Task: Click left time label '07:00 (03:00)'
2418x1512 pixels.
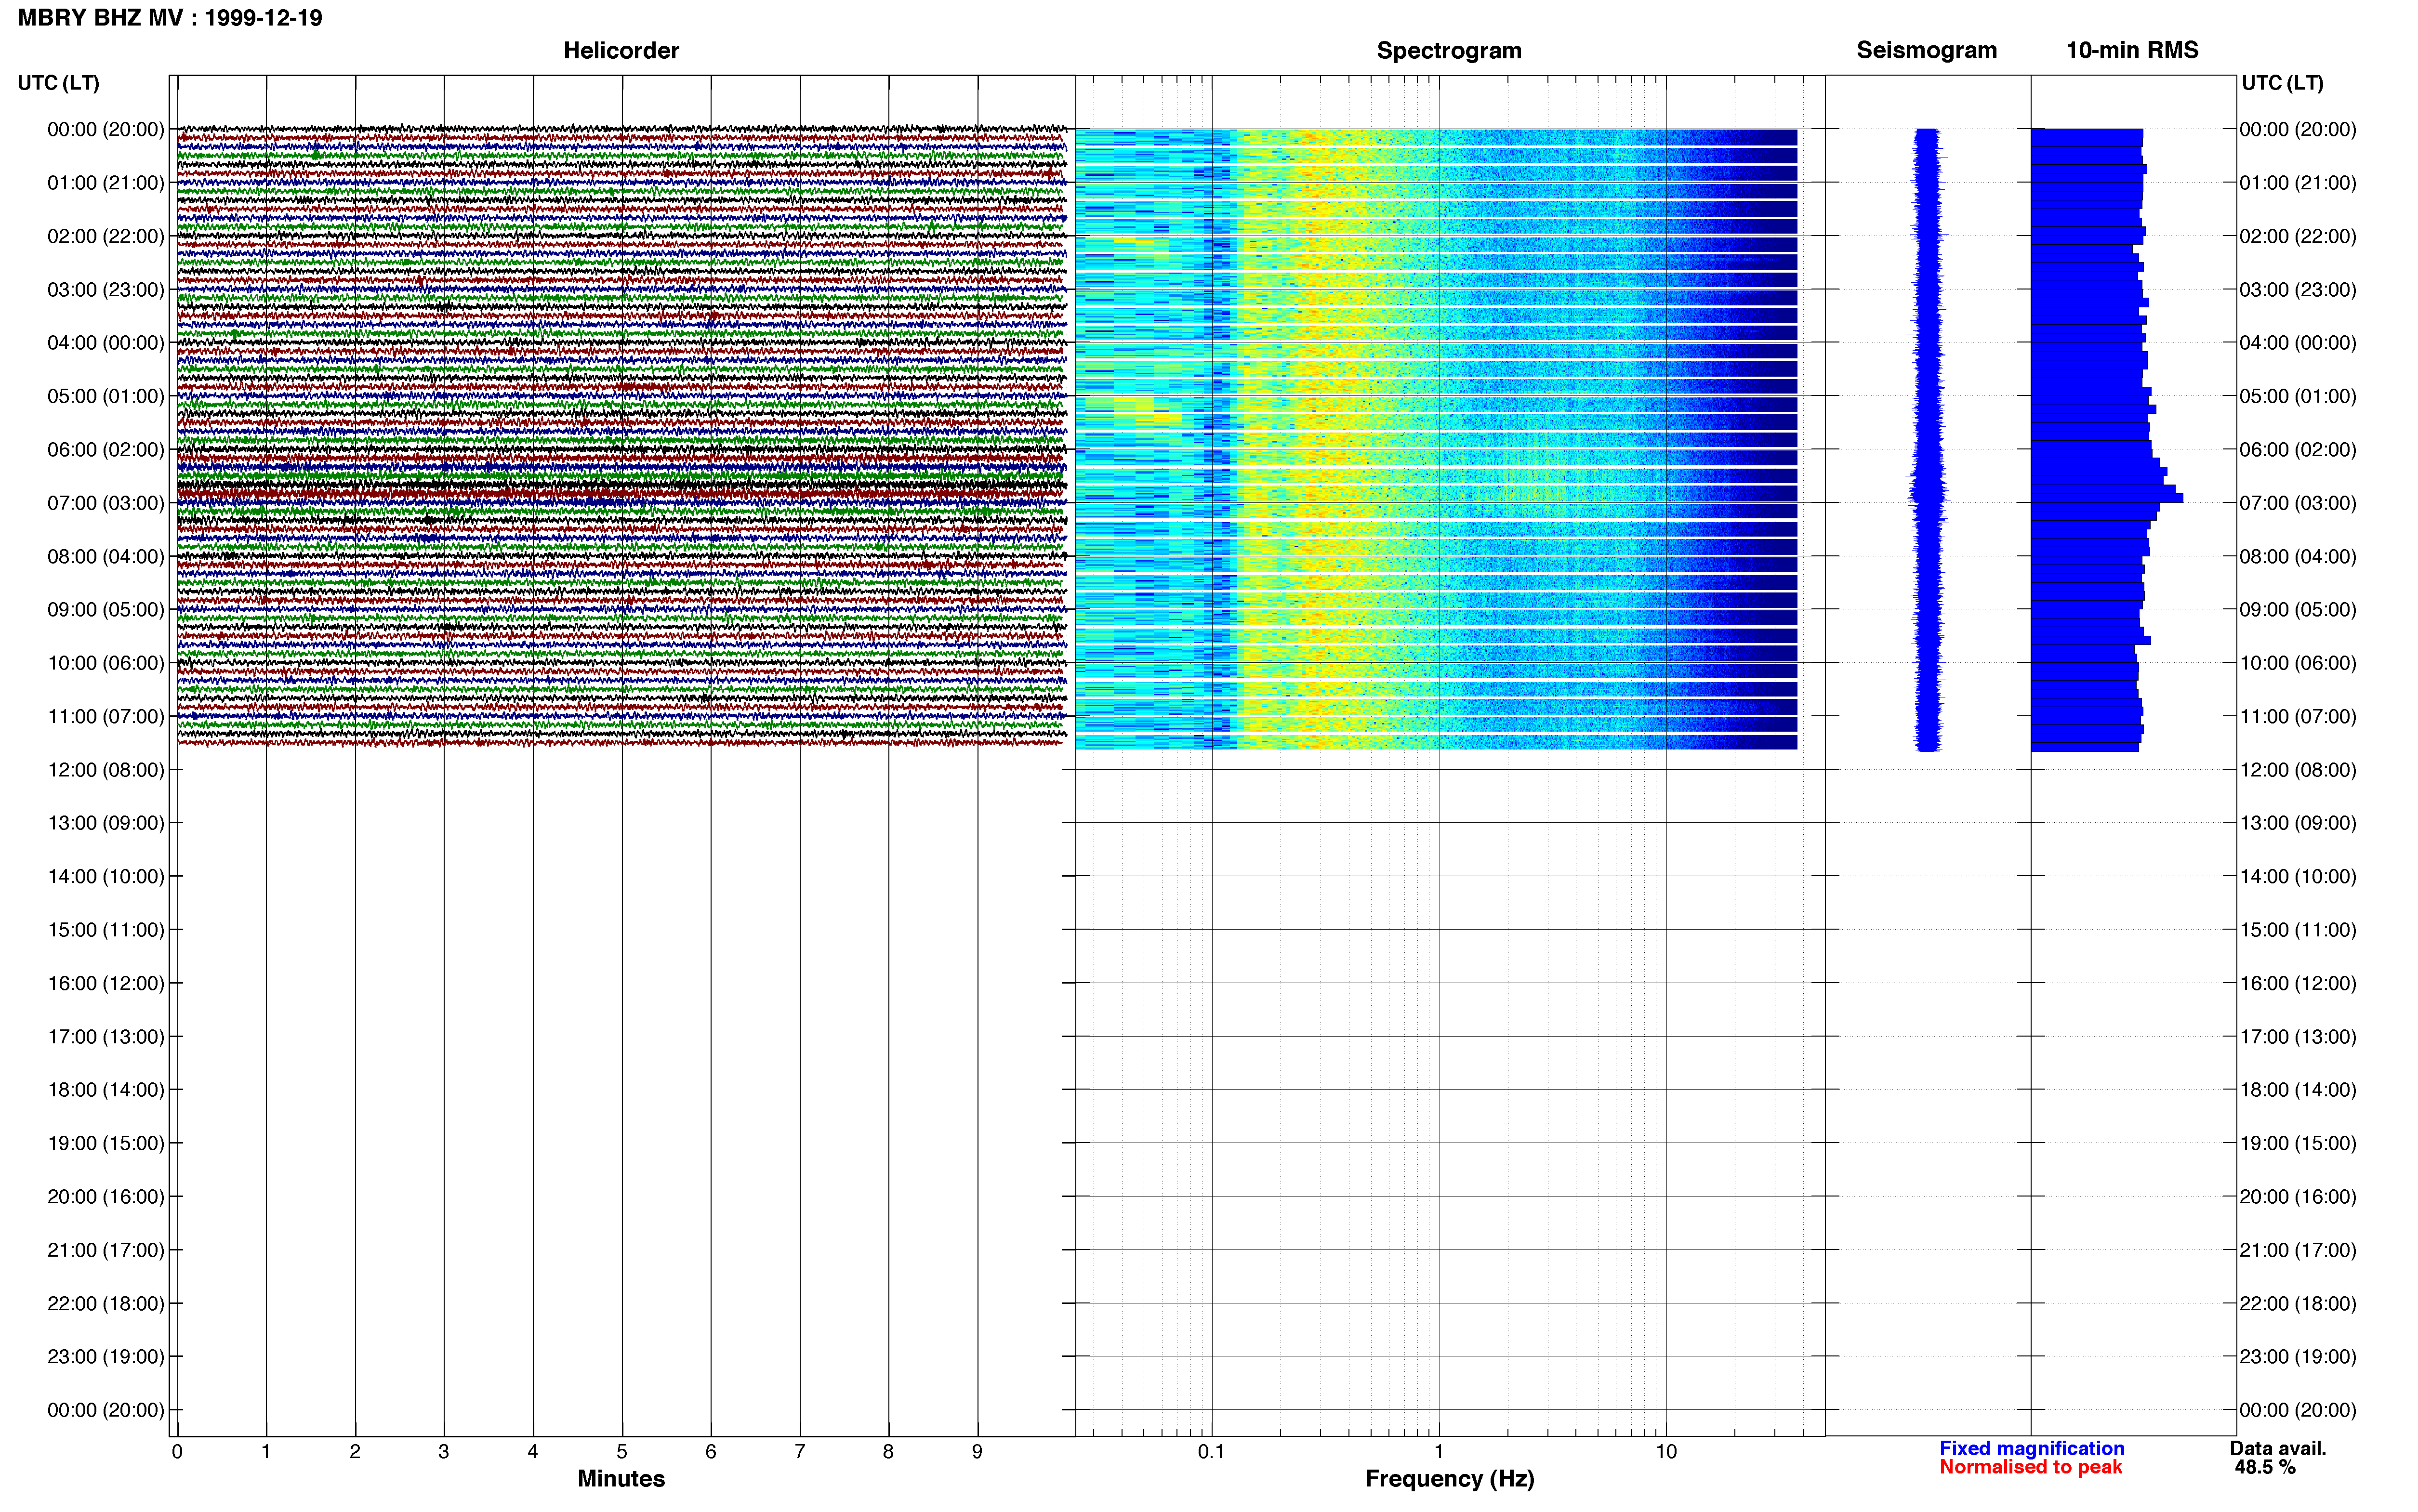Action: (x=106, y=503)
